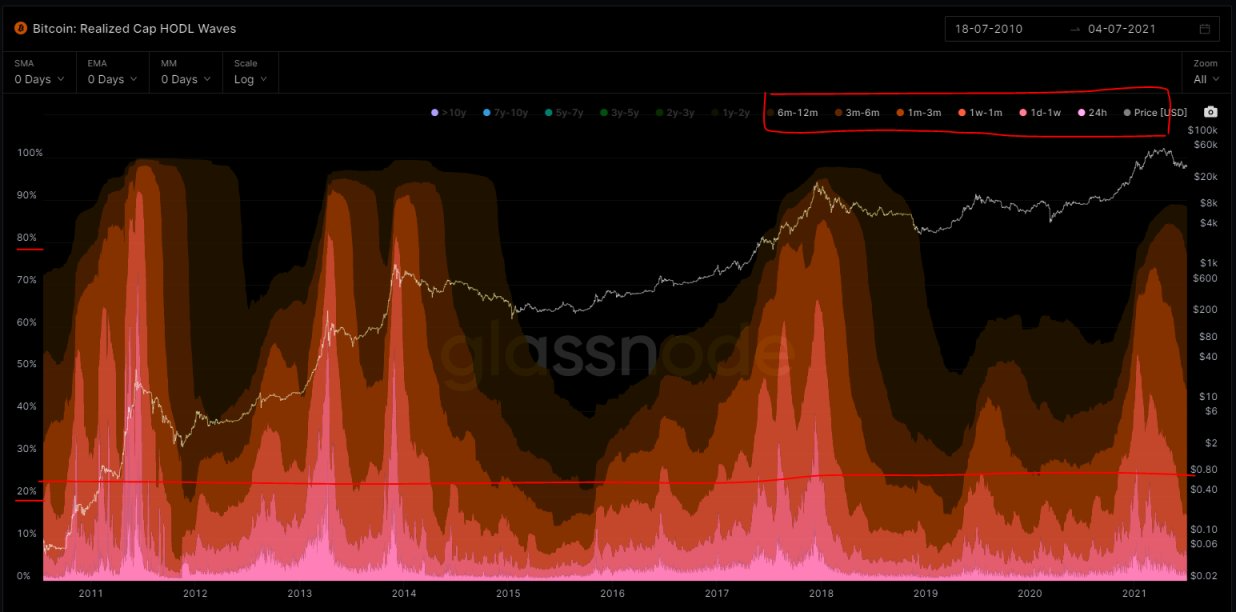Hide the 3m-6m legend series
Image resolution: width=1236 pixels, height=612 pixels.
[858, 113]
